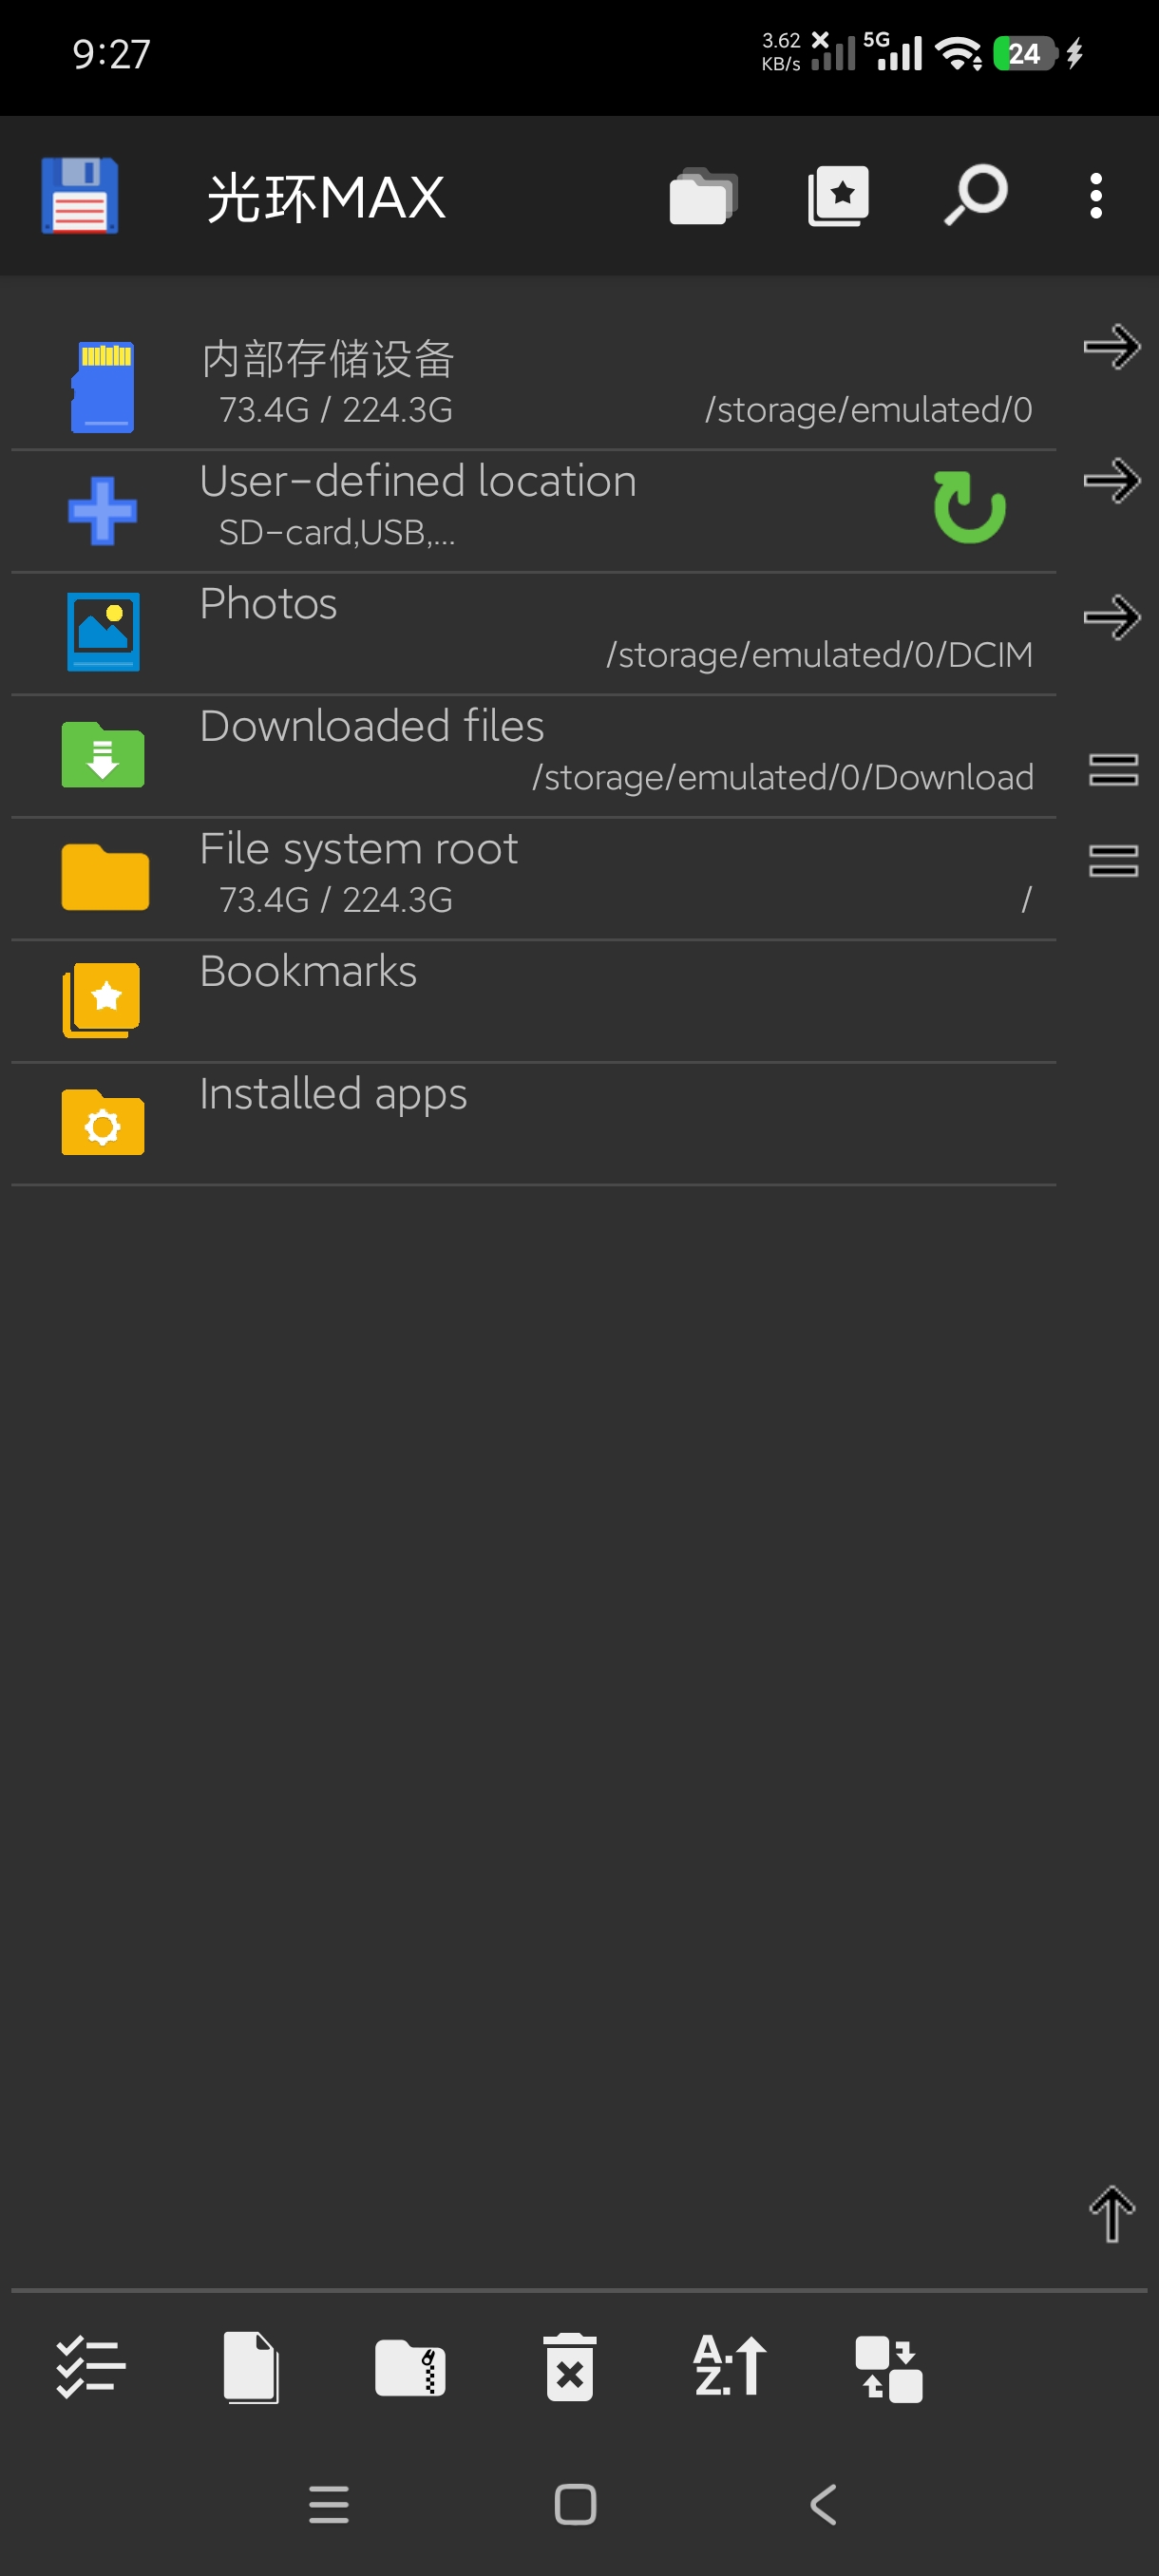Tap the up arrow to go up
This screenshot has height=2576, width=1159.
(1112, 2214)
